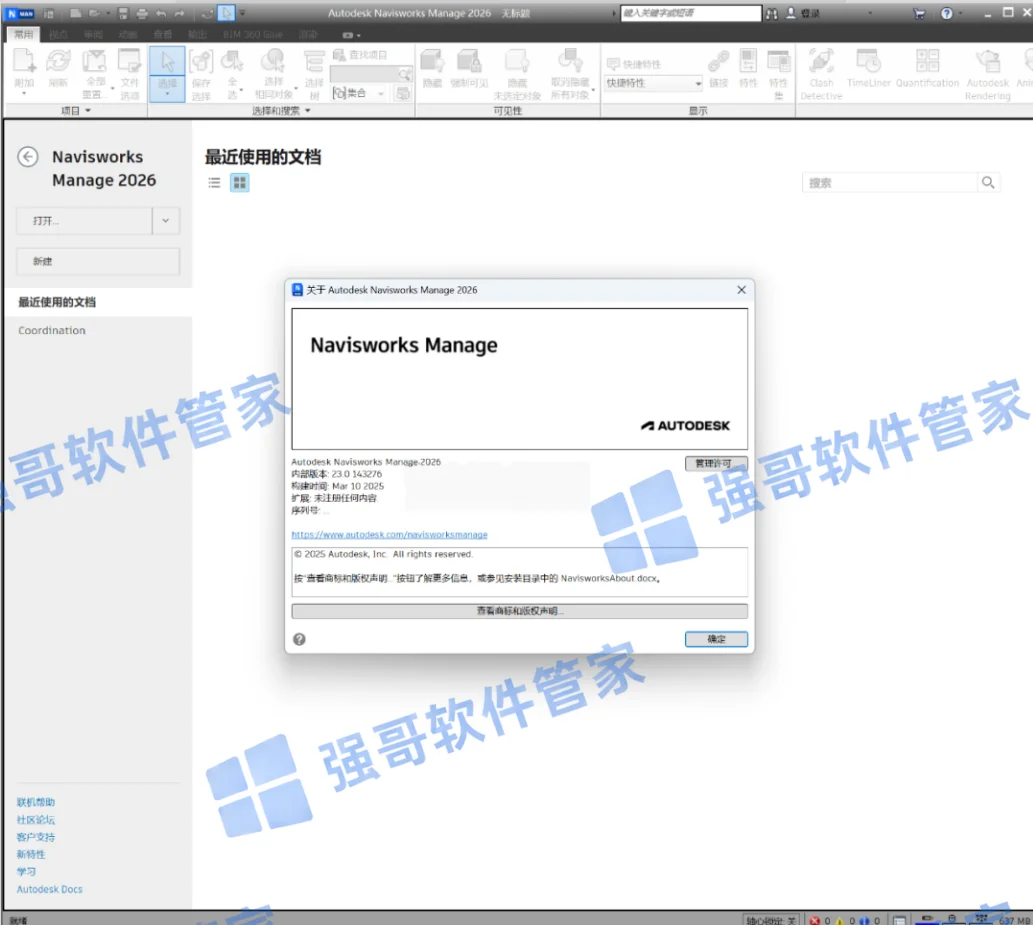
Task: Open the quick access toolbar customize dropdown
Action: coord(242,13)
